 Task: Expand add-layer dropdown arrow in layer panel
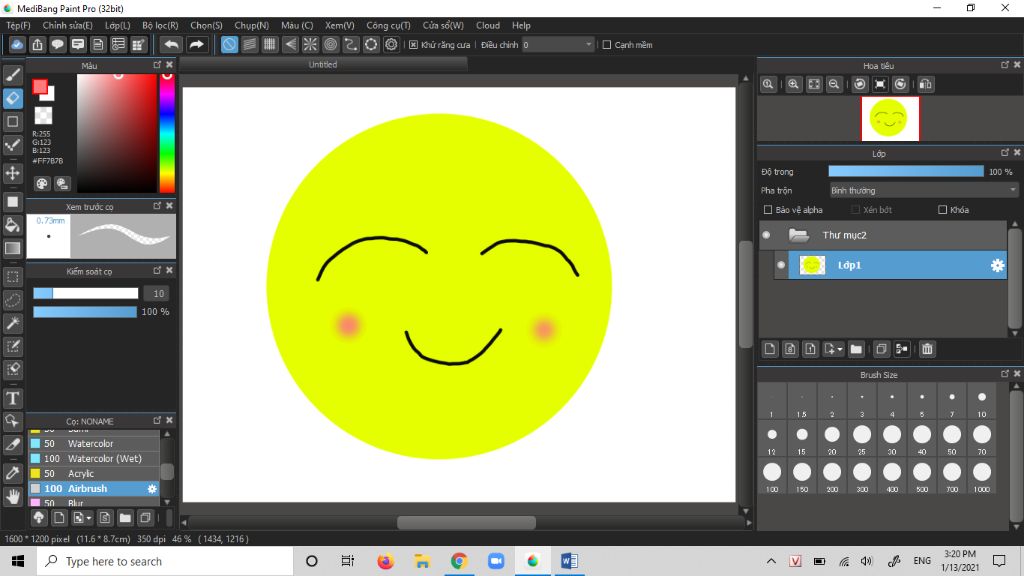click(x=840, y=349)
